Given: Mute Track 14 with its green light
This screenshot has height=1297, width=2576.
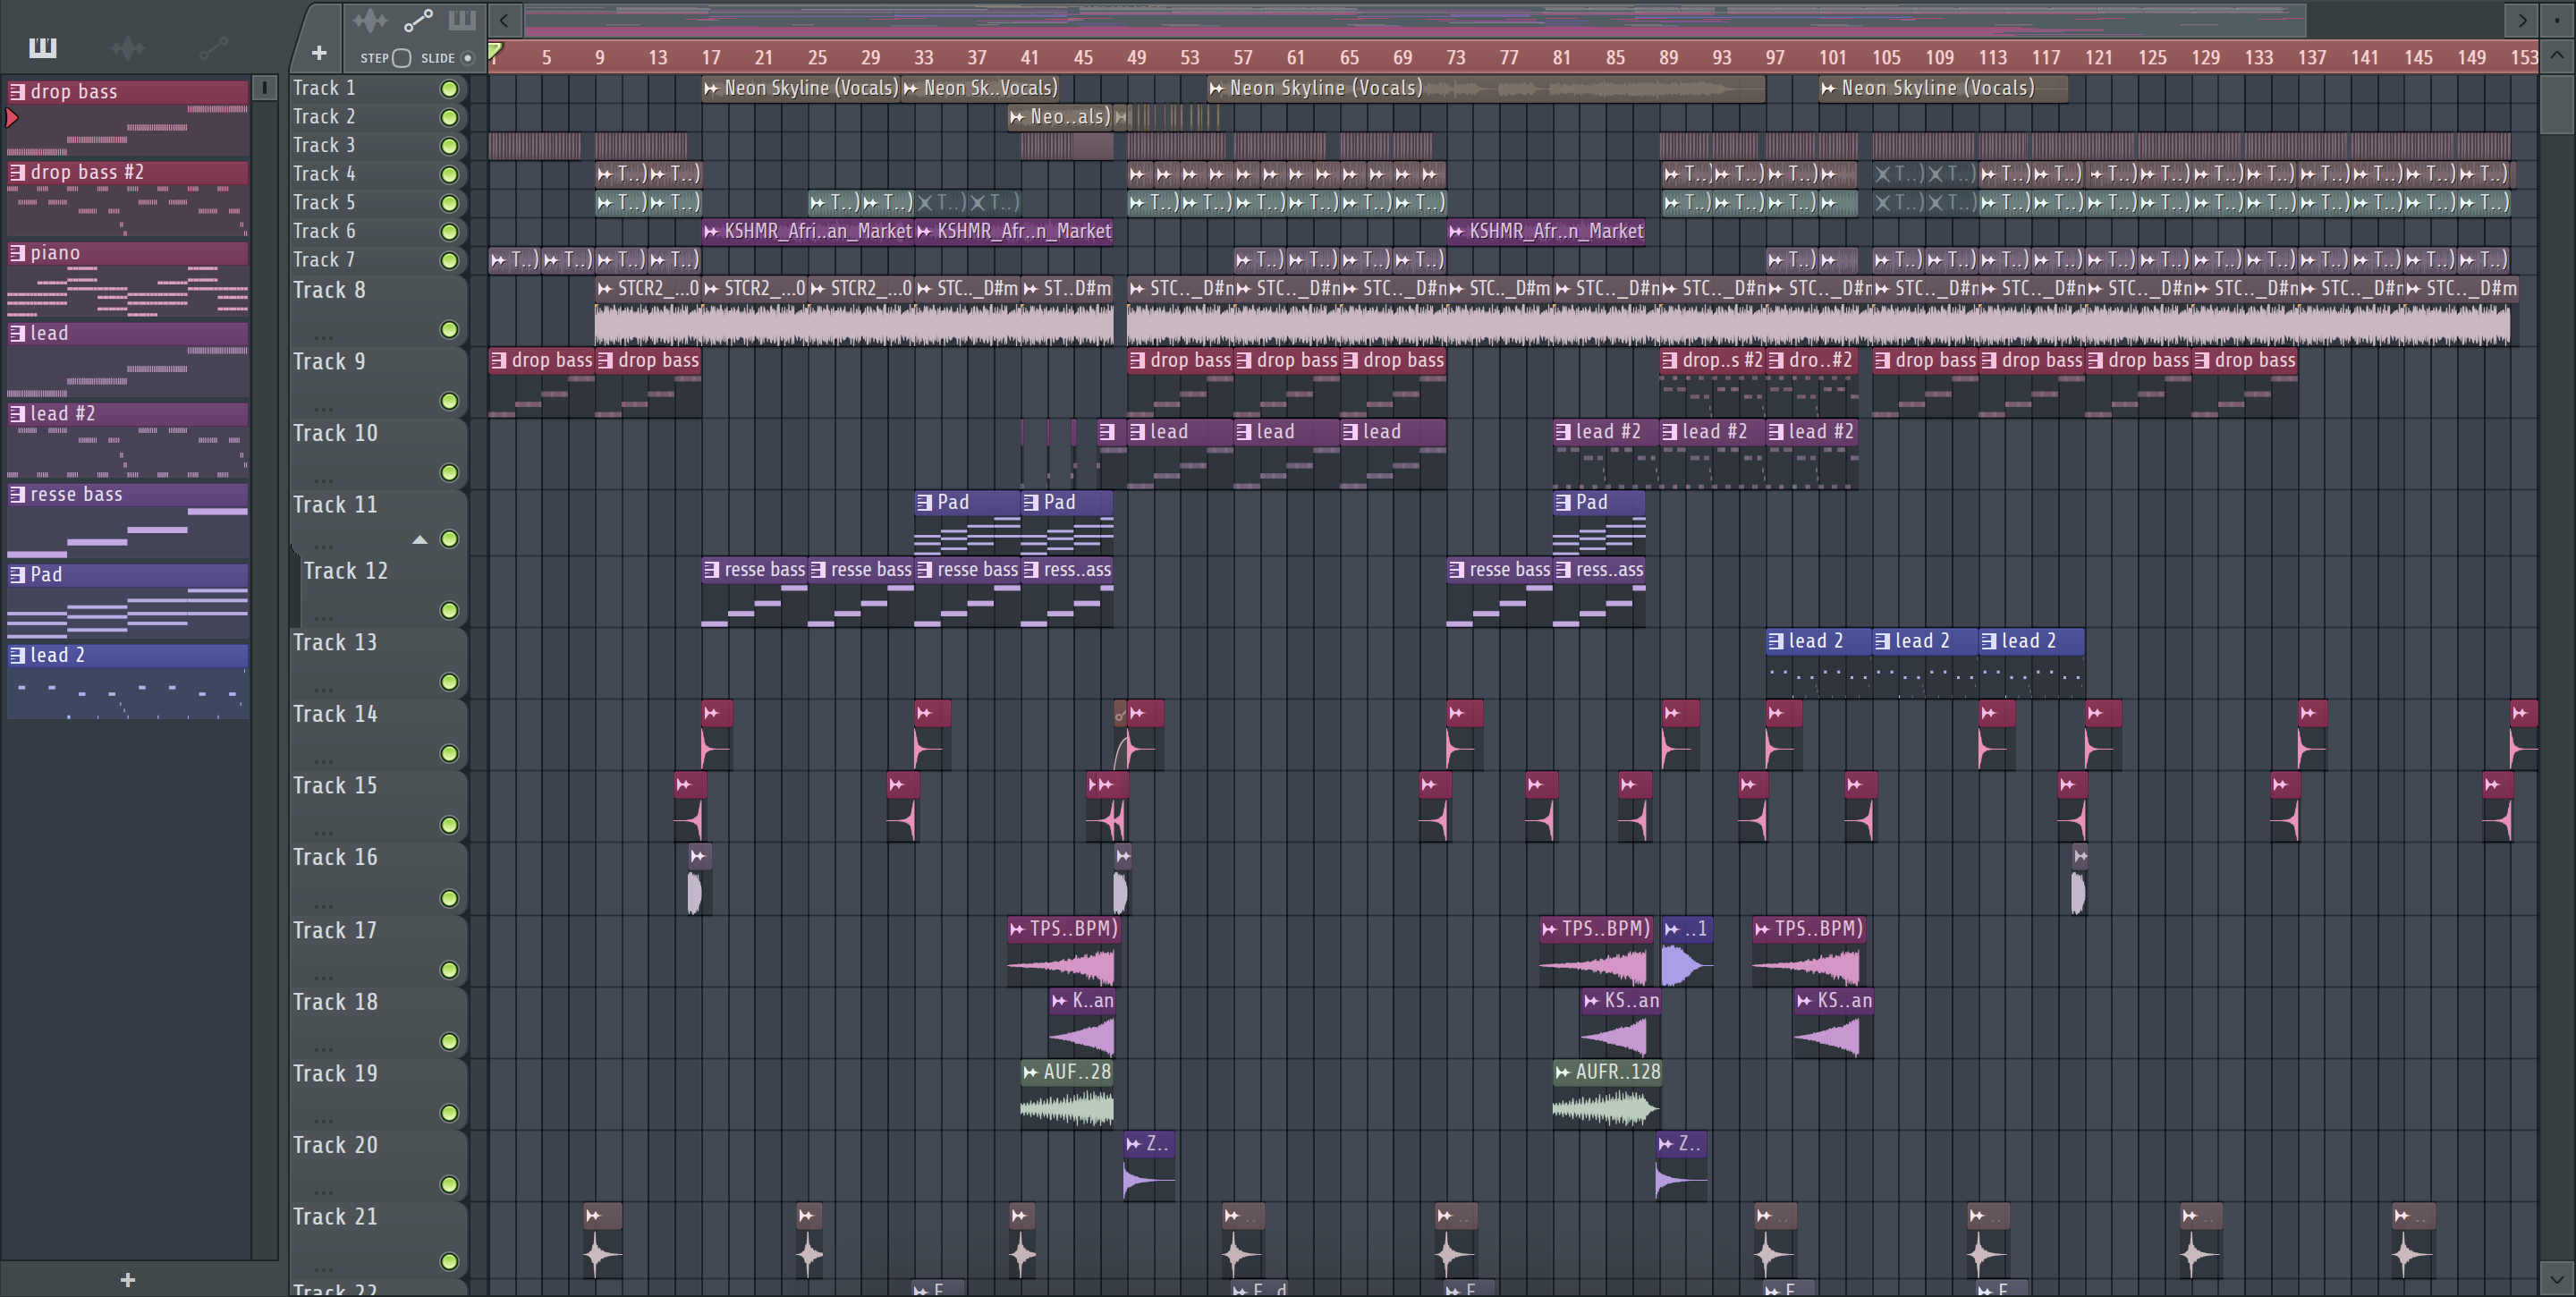Looking at the screenshot, I should [450, 754].
